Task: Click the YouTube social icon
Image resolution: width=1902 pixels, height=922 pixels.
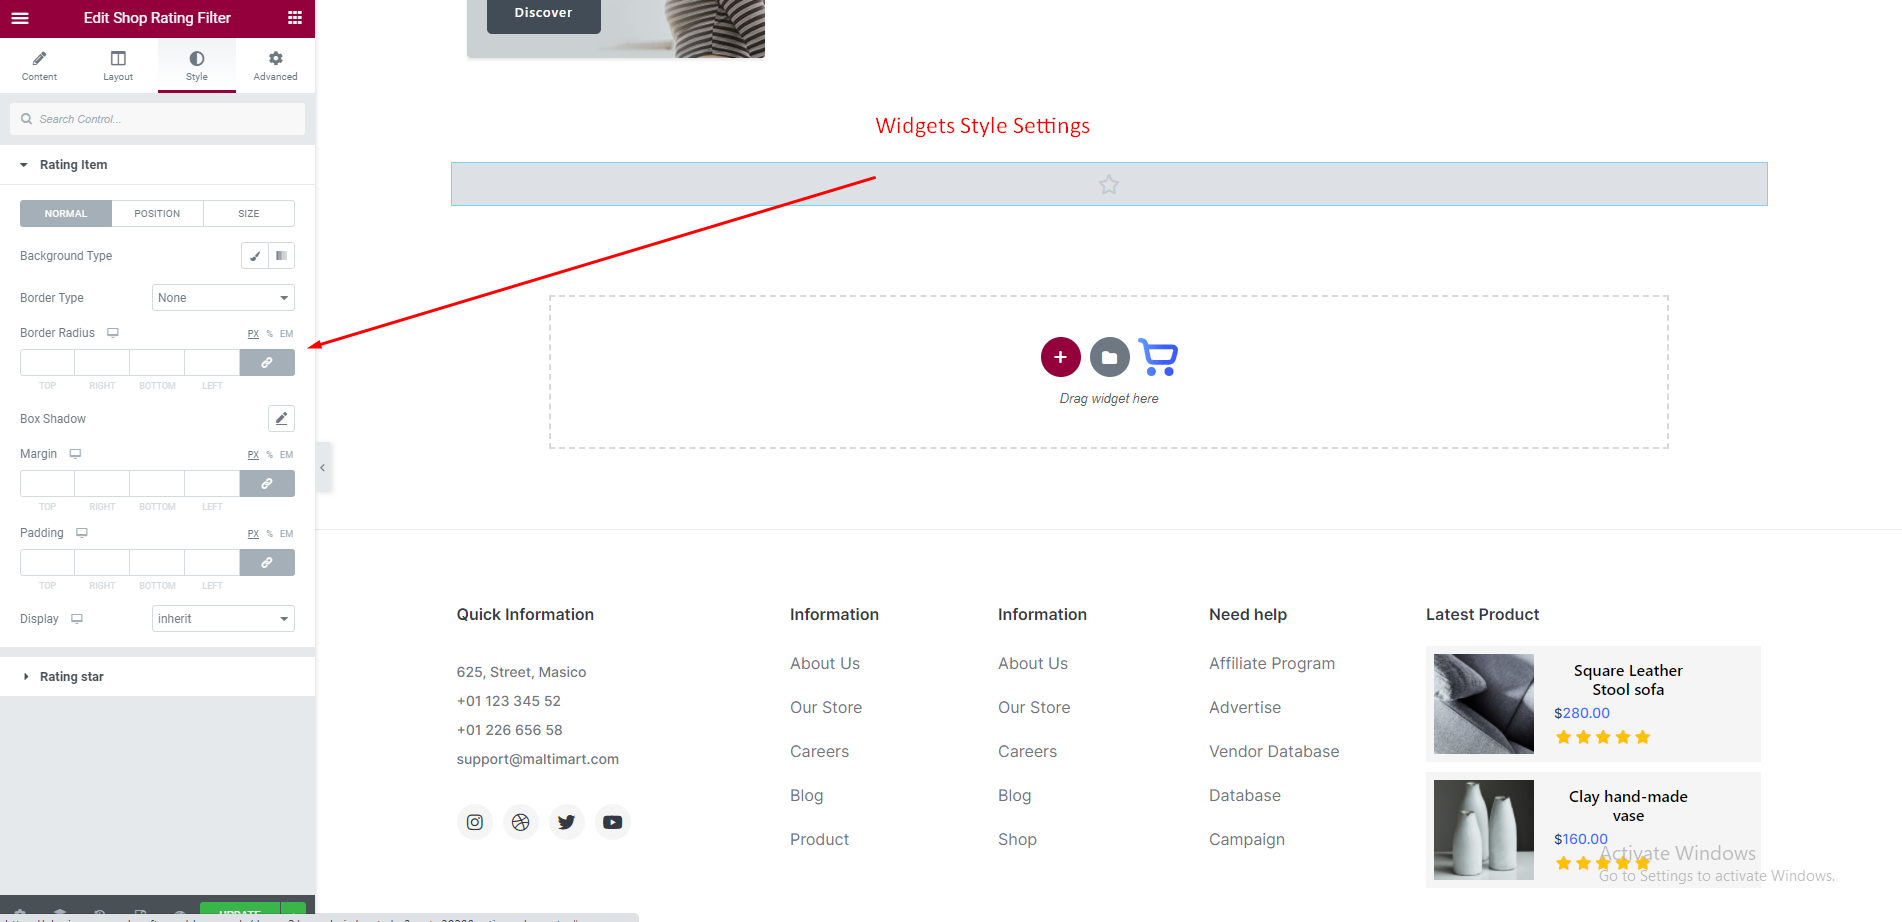Action: tap(612, 822)
